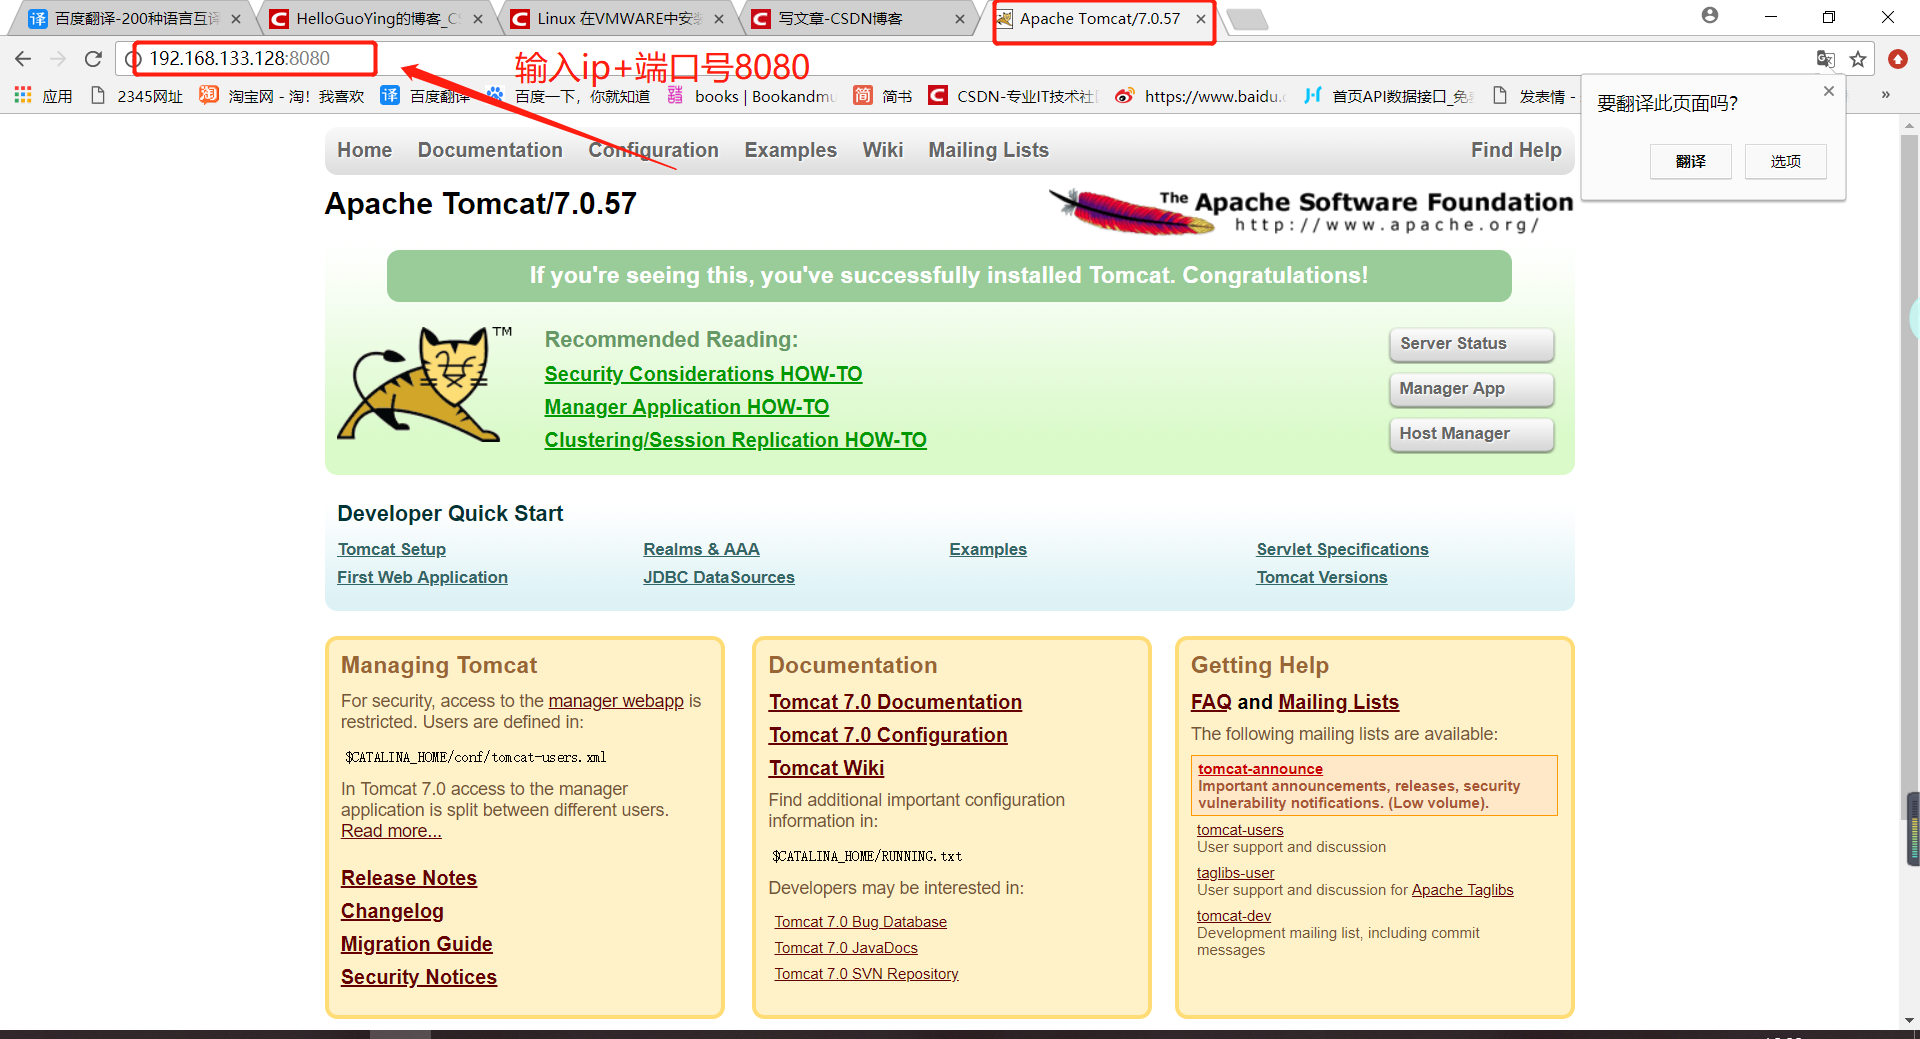Open the tomcat-announce mailing list link

[1260, 769]
